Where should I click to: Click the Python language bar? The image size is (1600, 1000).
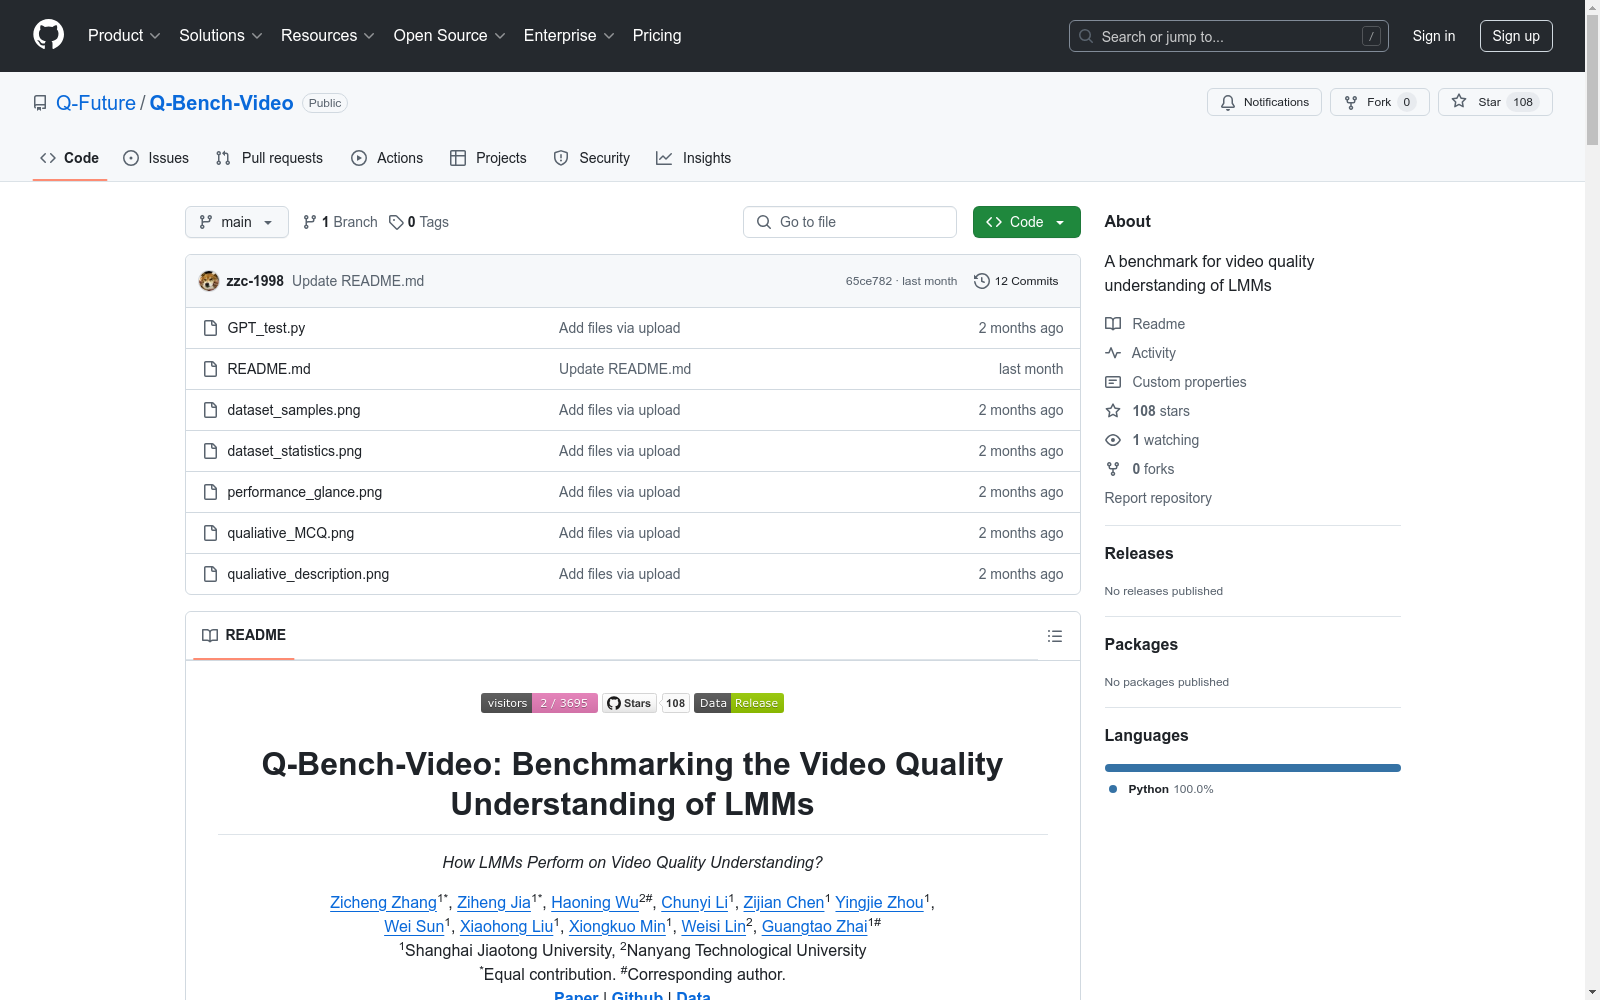[x=1253, y=768]
